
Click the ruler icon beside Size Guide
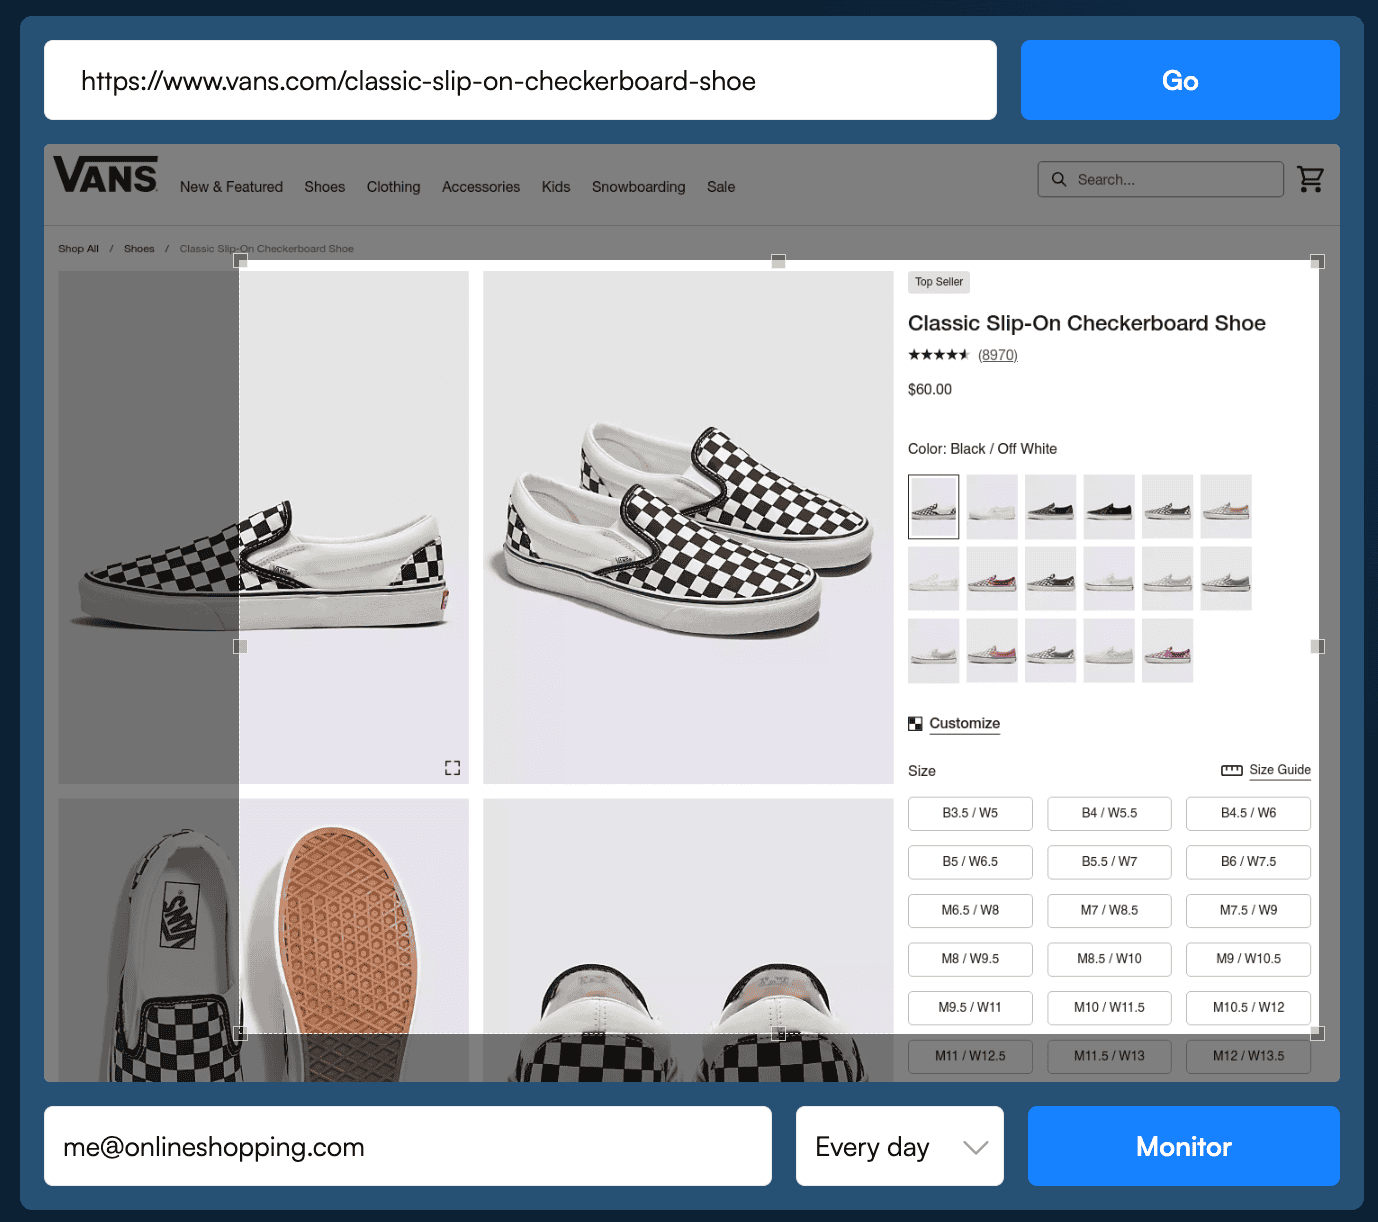click(1231, 770)
